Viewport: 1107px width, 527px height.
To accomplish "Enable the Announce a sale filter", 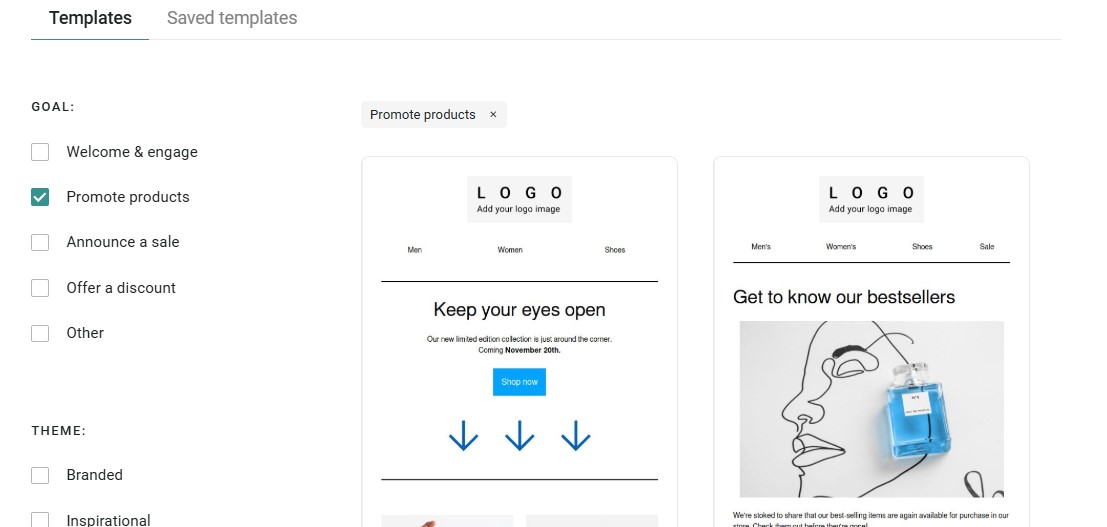I will [40, 242].
